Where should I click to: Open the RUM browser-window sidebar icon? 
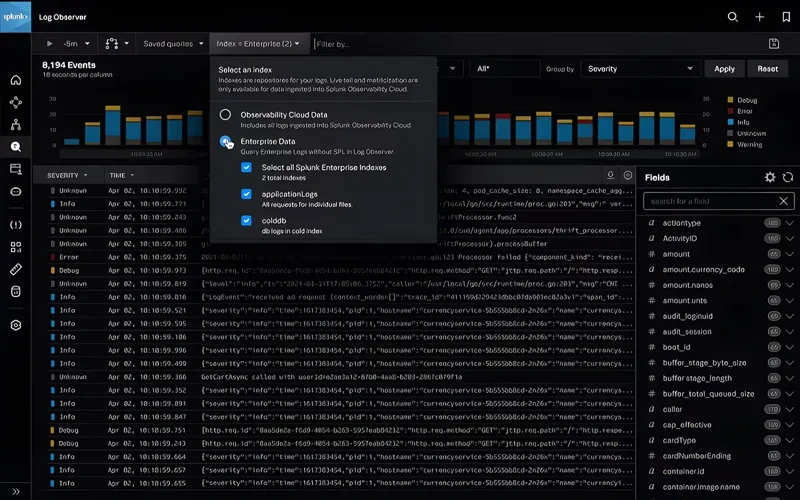pyautogui.click(x=16, y=169)
